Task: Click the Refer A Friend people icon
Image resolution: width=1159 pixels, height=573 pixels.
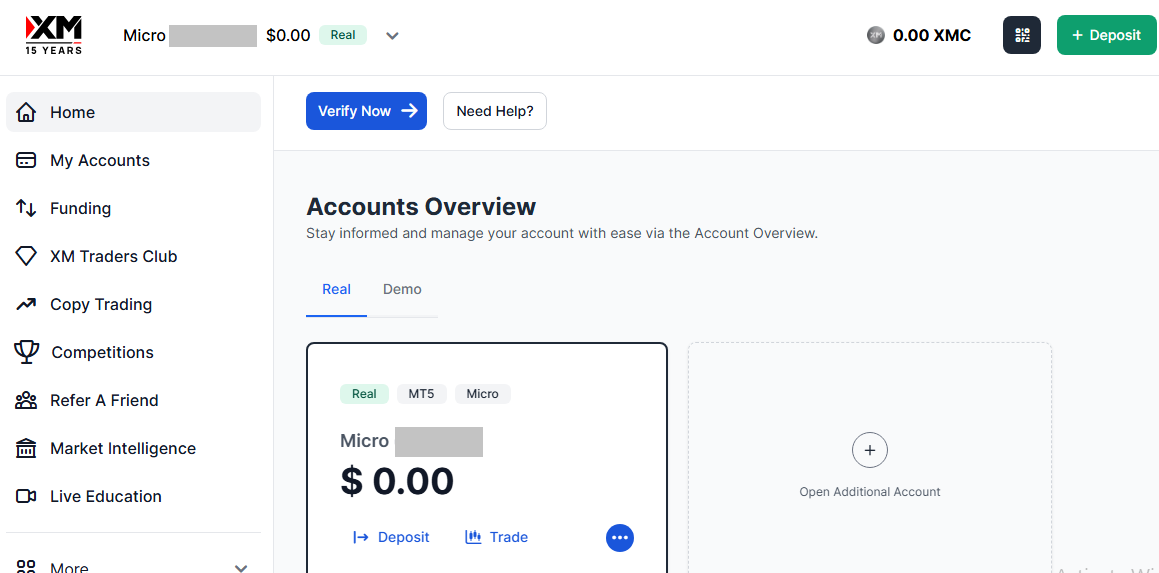Action: [x=27, y=400]
